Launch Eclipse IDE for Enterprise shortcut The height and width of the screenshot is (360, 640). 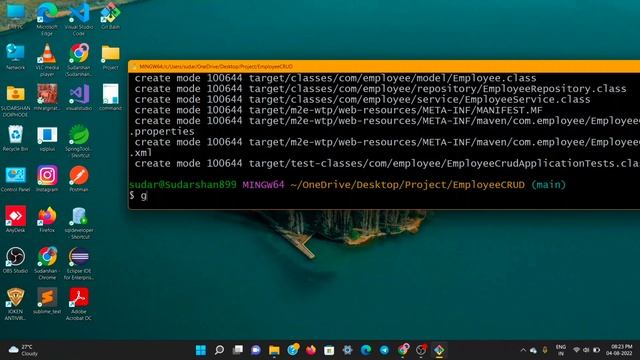(79, 263)
